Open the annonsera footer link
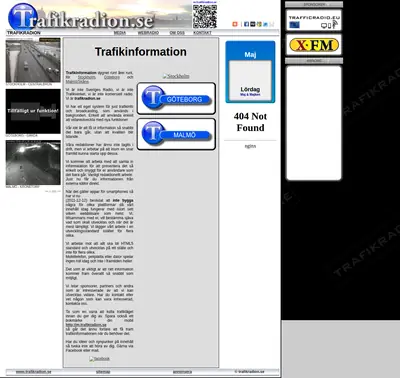This screenshot has height=378, width=400. click(182, 372)
